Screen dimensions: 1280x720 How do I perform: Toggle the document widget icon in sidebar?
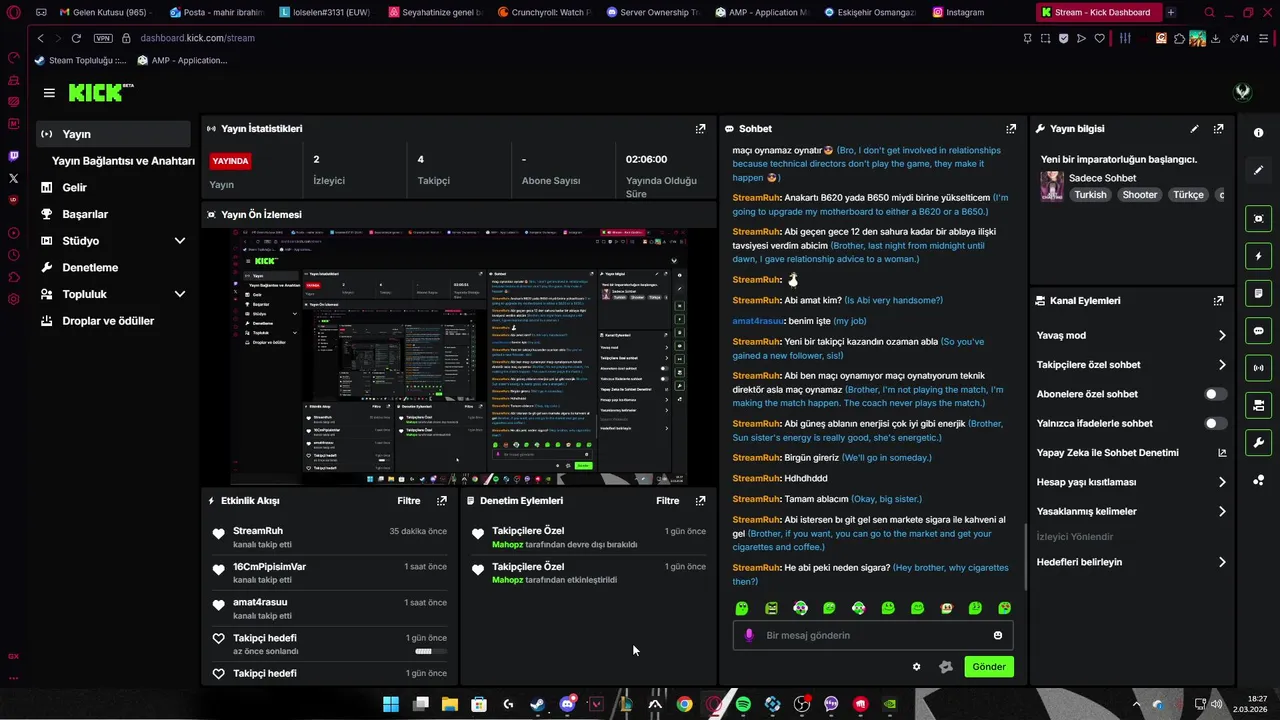pyautogui.click(x=1258, y=293)
